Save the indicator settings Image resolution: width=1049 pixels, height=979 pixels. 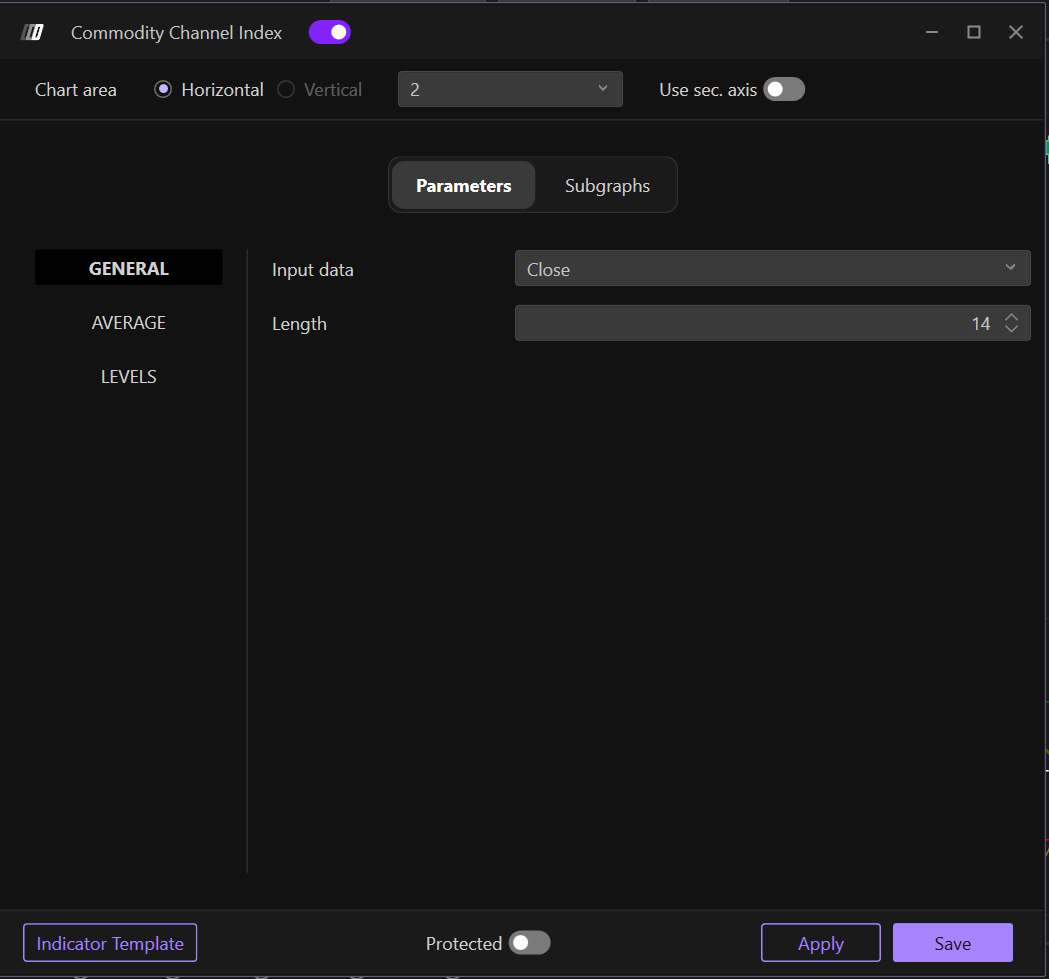pyautogui.click(x=952, y=943)
